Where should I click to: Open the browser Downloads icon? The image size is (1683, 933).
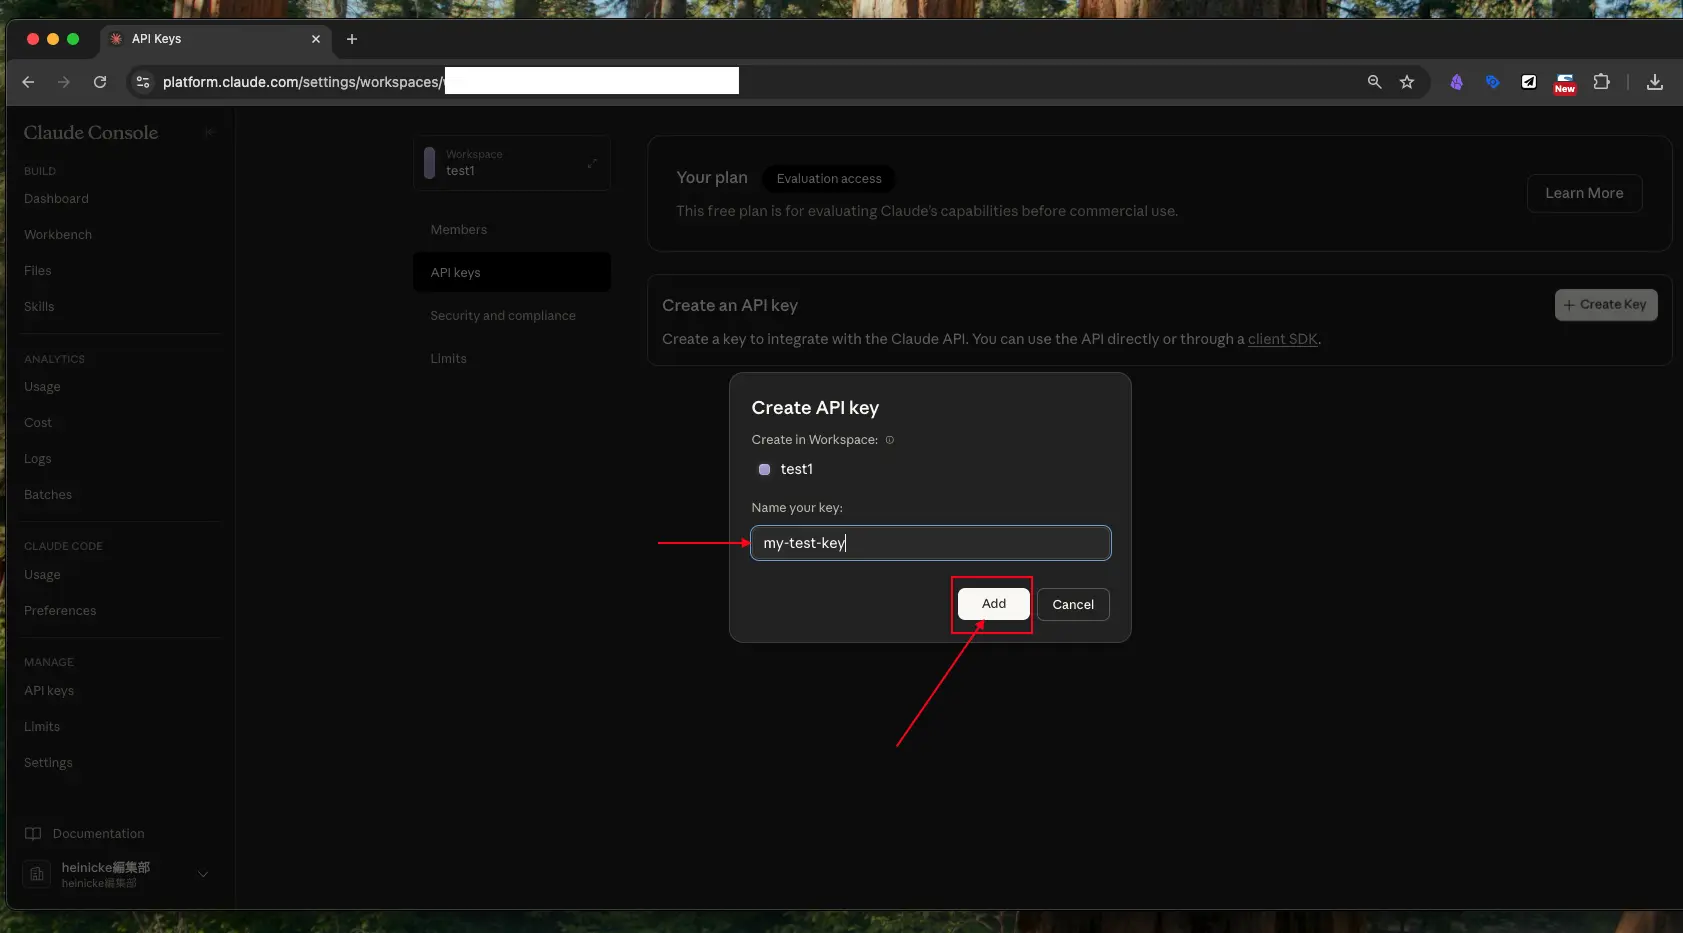click(x=1655, y=82)
